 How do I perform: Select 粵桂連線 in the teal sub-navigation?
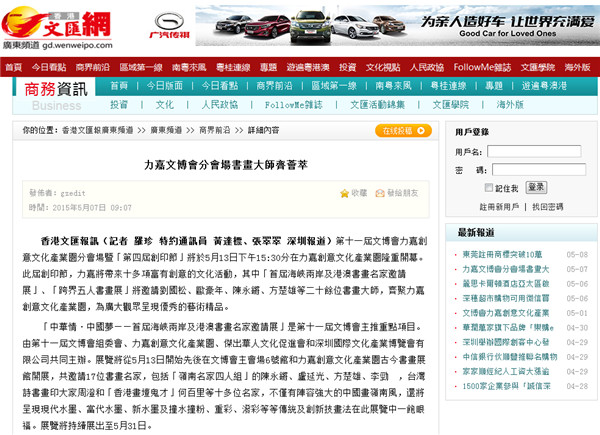[x=448, y=86]
